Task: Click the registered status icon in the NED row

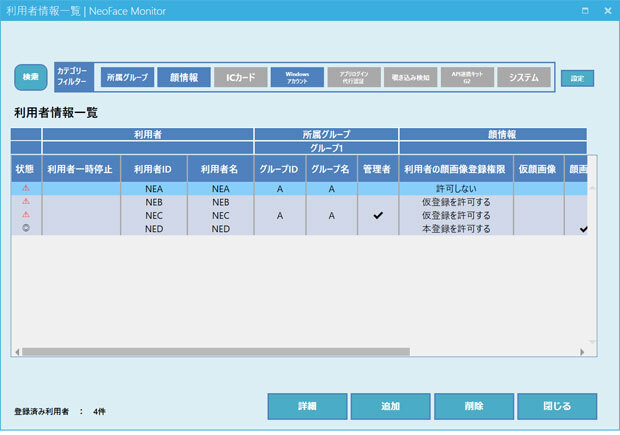Action: click(x=26, y=229)
